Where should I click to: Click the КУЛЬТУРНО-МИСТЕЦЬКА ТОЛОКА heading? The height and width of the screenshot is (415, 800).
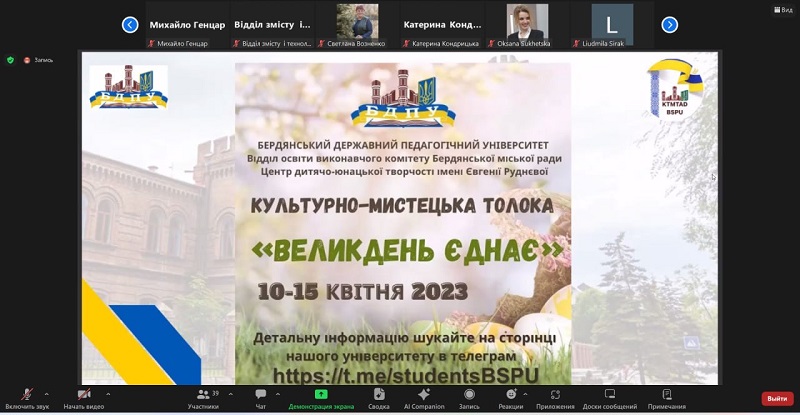[402, 206]
